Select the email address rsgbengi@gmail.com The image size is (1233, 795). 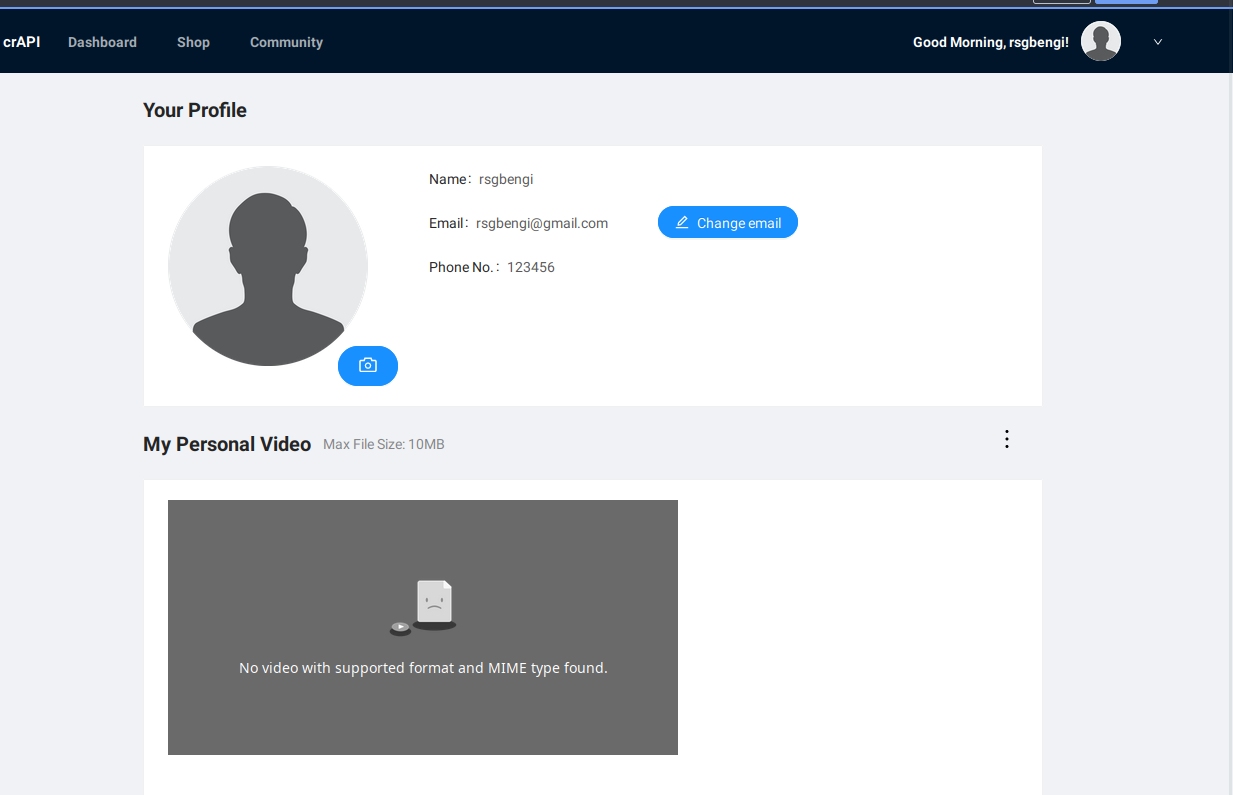(541, 223)
